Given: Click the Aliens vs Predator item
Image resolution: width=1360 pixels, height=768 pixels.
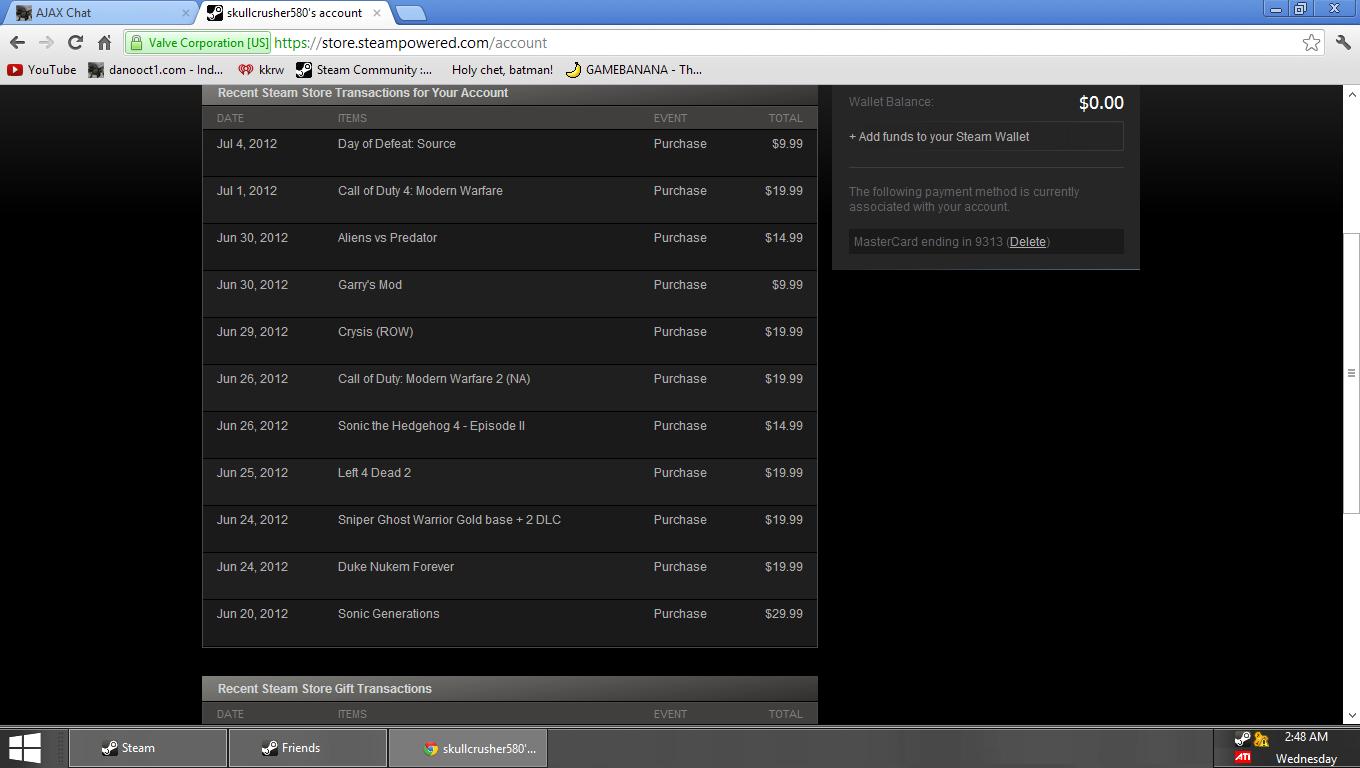Looking at the screenshot, I should [x=387, y=238].
